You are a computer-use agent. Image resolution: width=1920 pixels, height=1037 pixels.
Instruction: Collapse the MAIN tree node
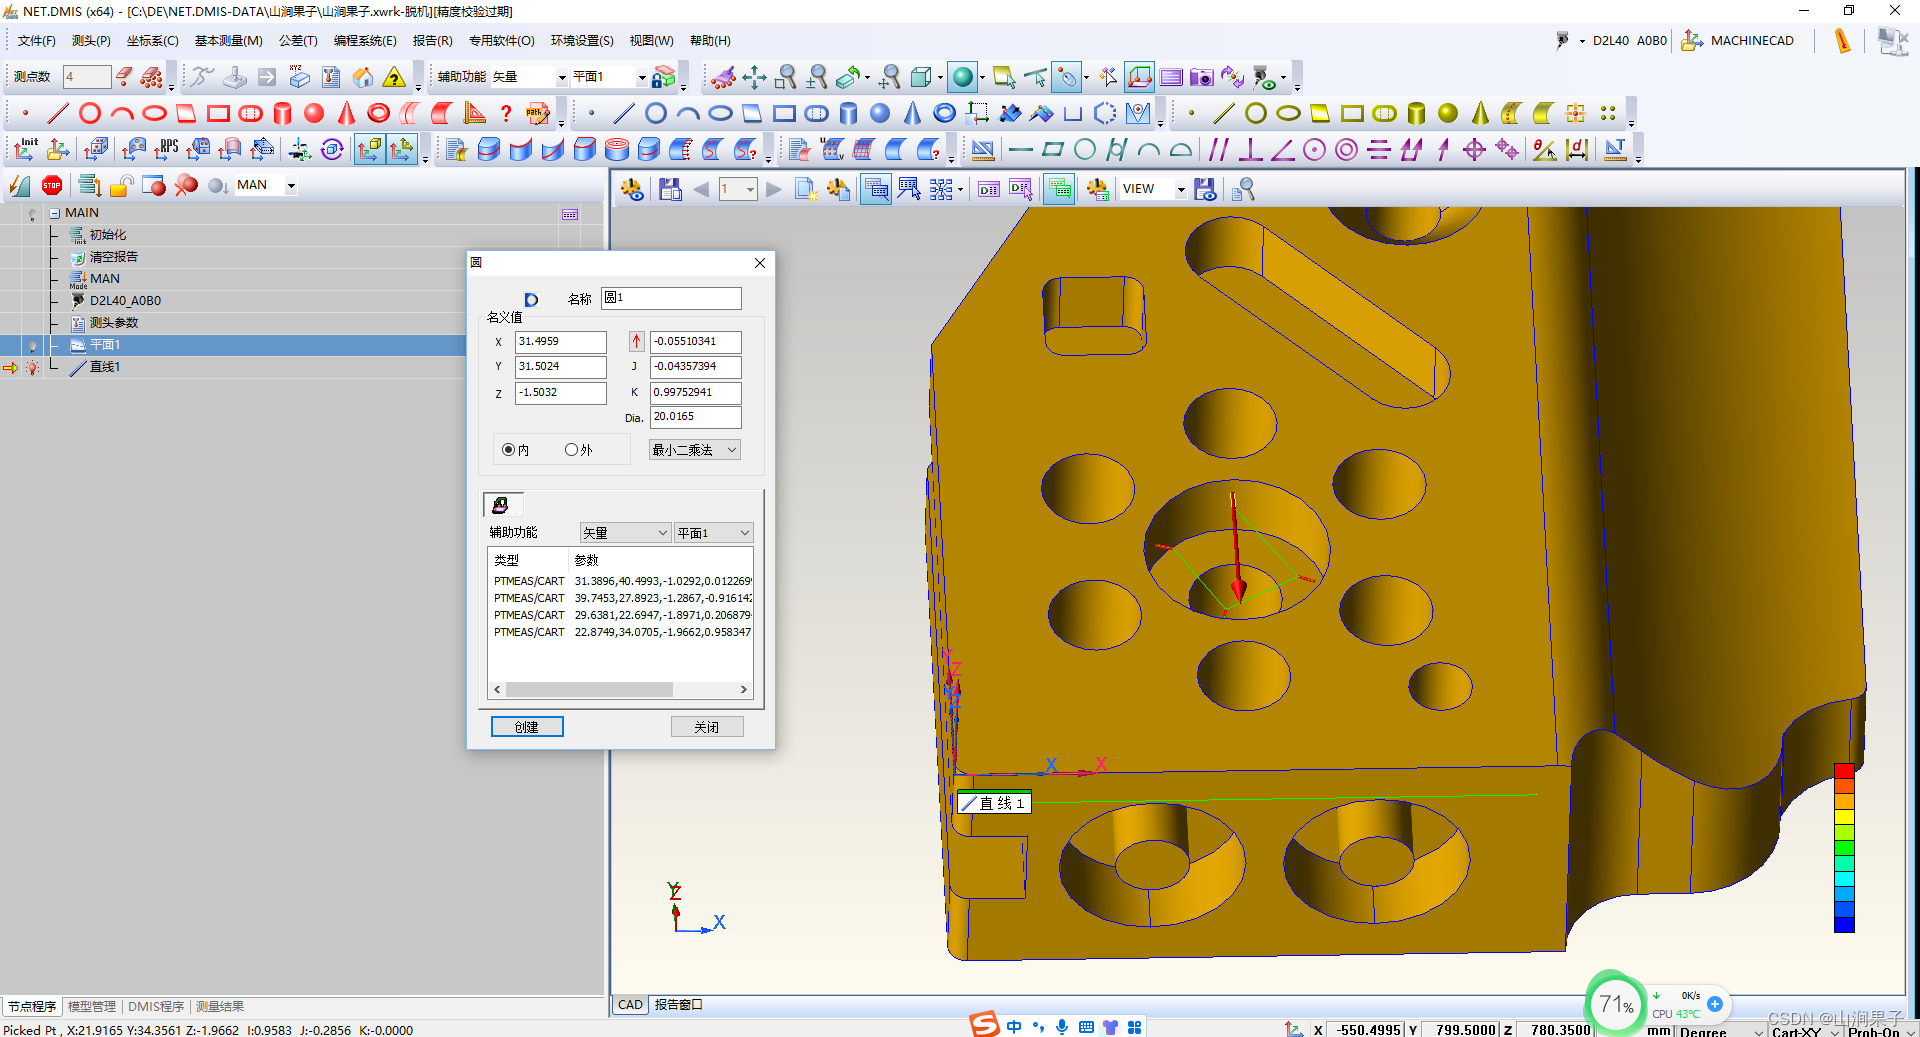(x=55, y=213)
